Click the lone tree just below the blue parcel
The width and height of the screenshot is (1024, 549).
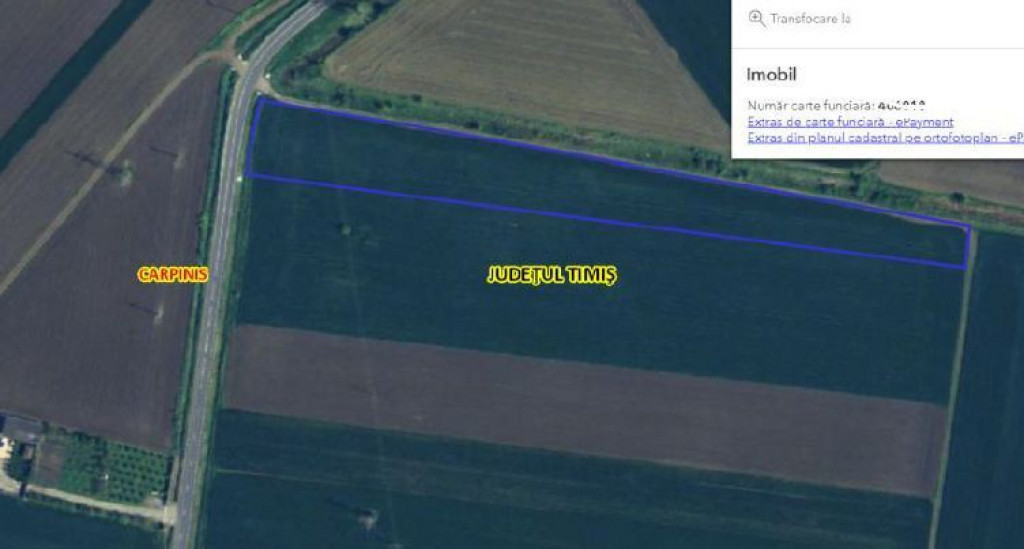pyautogui.click(x=345, y=228)
